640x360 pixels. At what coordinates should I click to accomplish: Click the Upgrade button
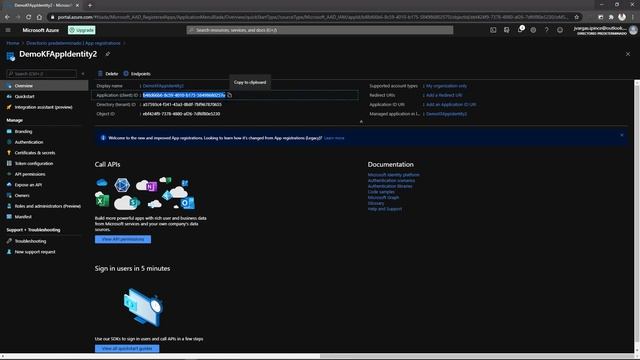(82, 30)
